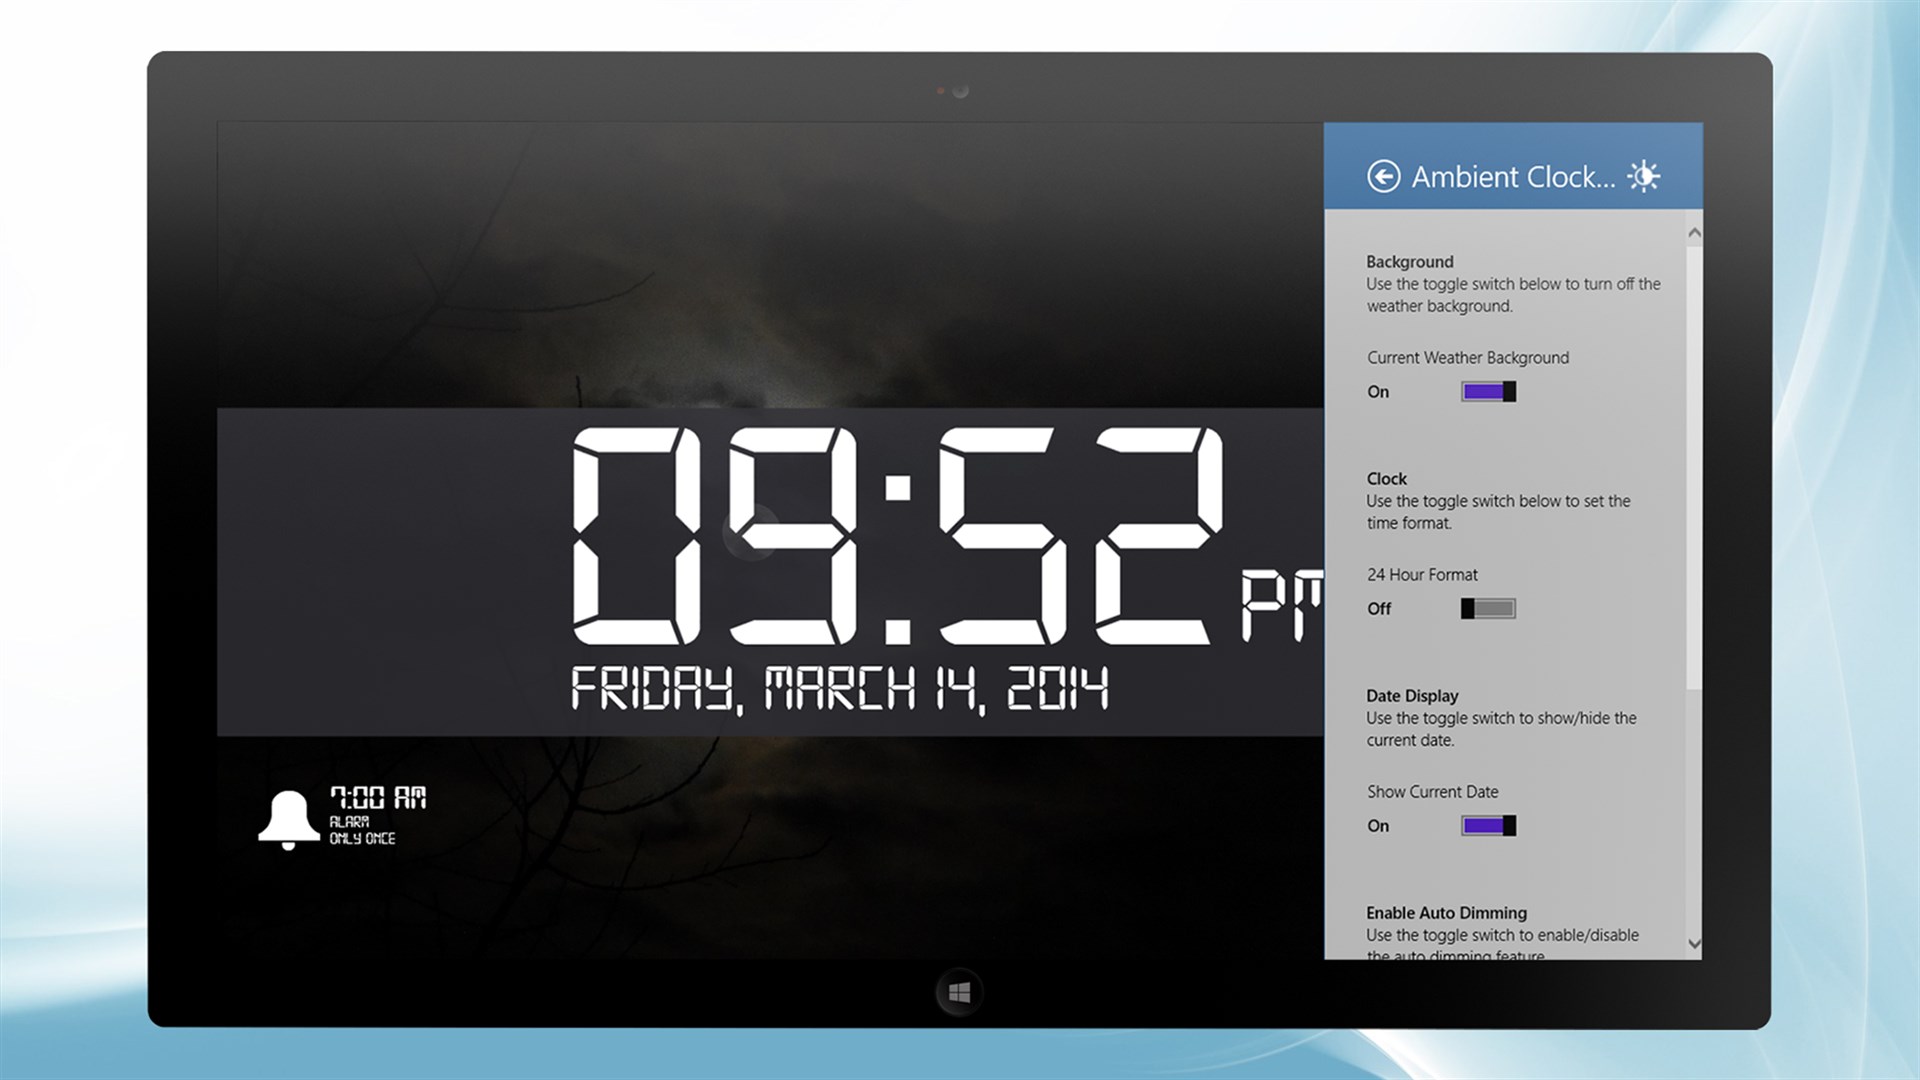Click the Windows home button on tablet
1920x1080 pixels.
coord(959,992)
